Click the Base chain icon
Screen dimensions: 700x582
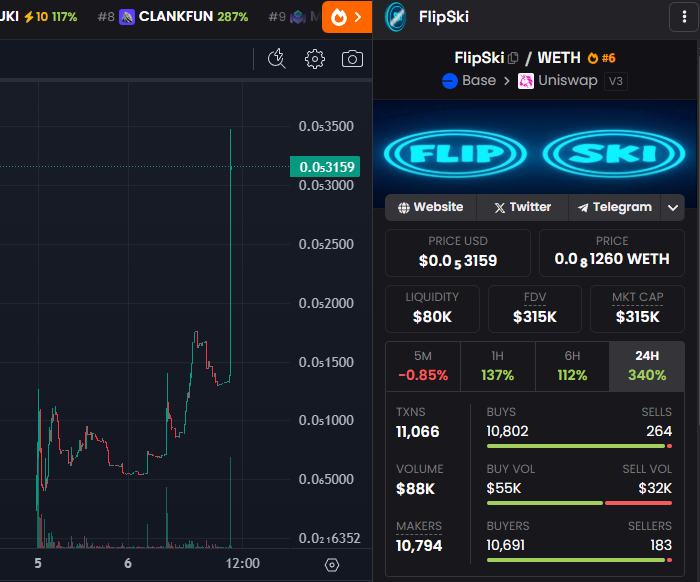coord(450,81)
